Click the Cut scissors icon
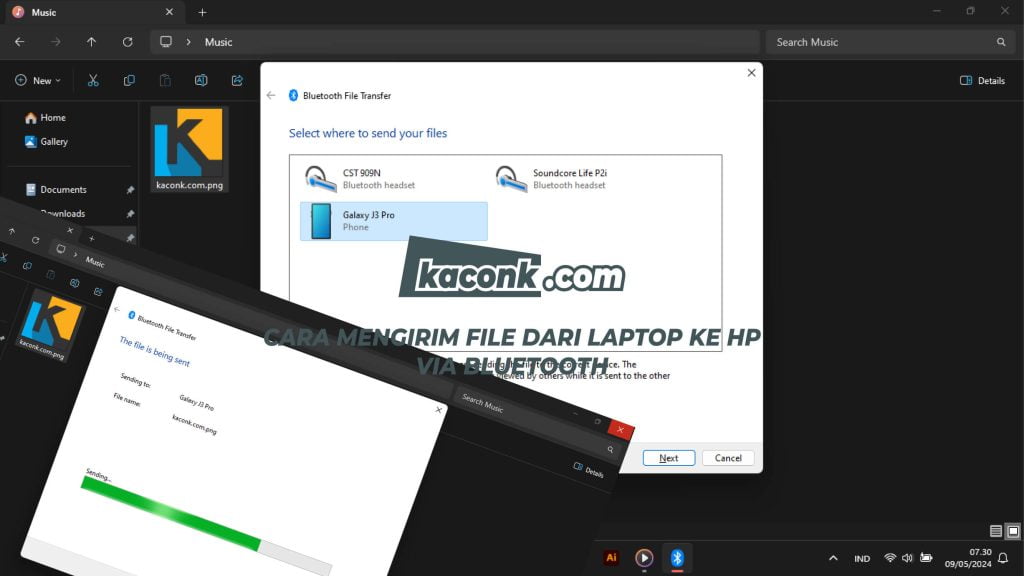Screen dimensions: 1024x576 click(93, 80)
